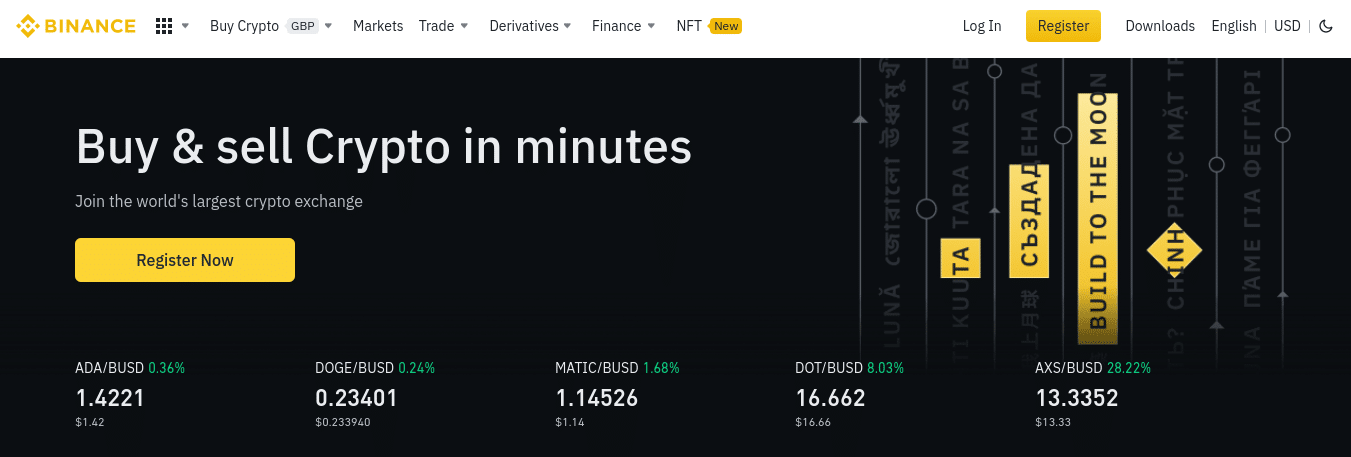The width and height of the screenshot is (1351, 457).
Task: Click the 28.22% change for AXS
Action: pos(1128,368)
